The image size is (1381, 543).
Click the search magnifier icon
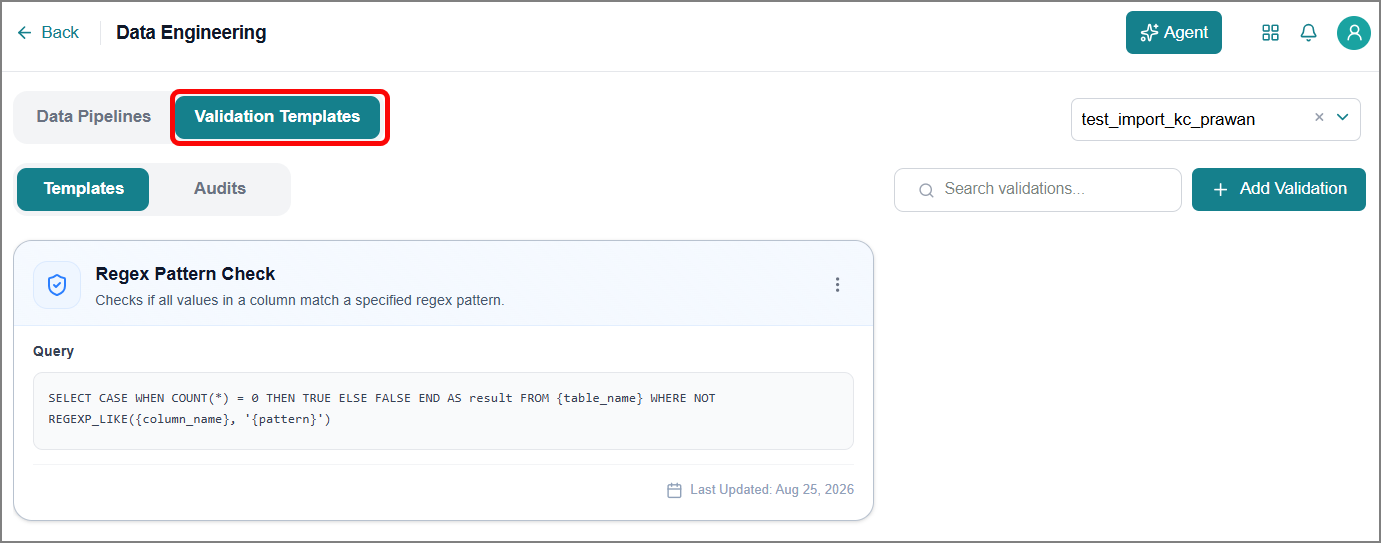pos(926,190)
